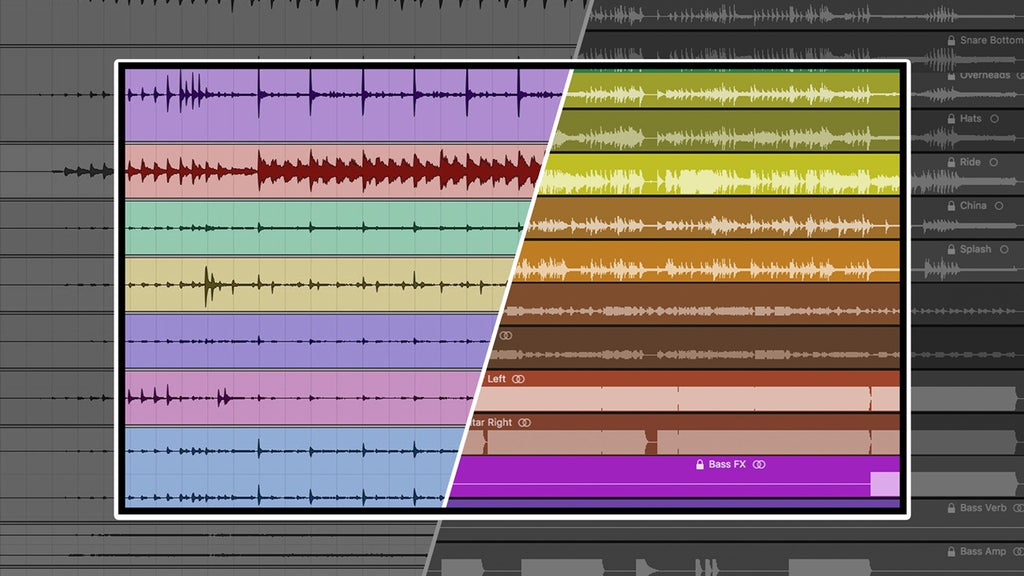1024x576 pixels.
Task: Click the light purple block in Bass FX
Action: (x=885, y=485)
